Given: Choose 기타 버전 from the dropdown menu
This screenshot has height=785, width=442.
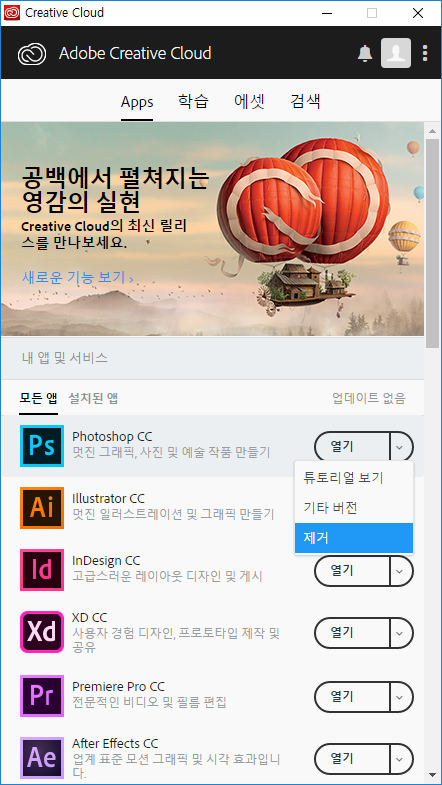Looking at the screenshot, I should click(x=354, y=508).
